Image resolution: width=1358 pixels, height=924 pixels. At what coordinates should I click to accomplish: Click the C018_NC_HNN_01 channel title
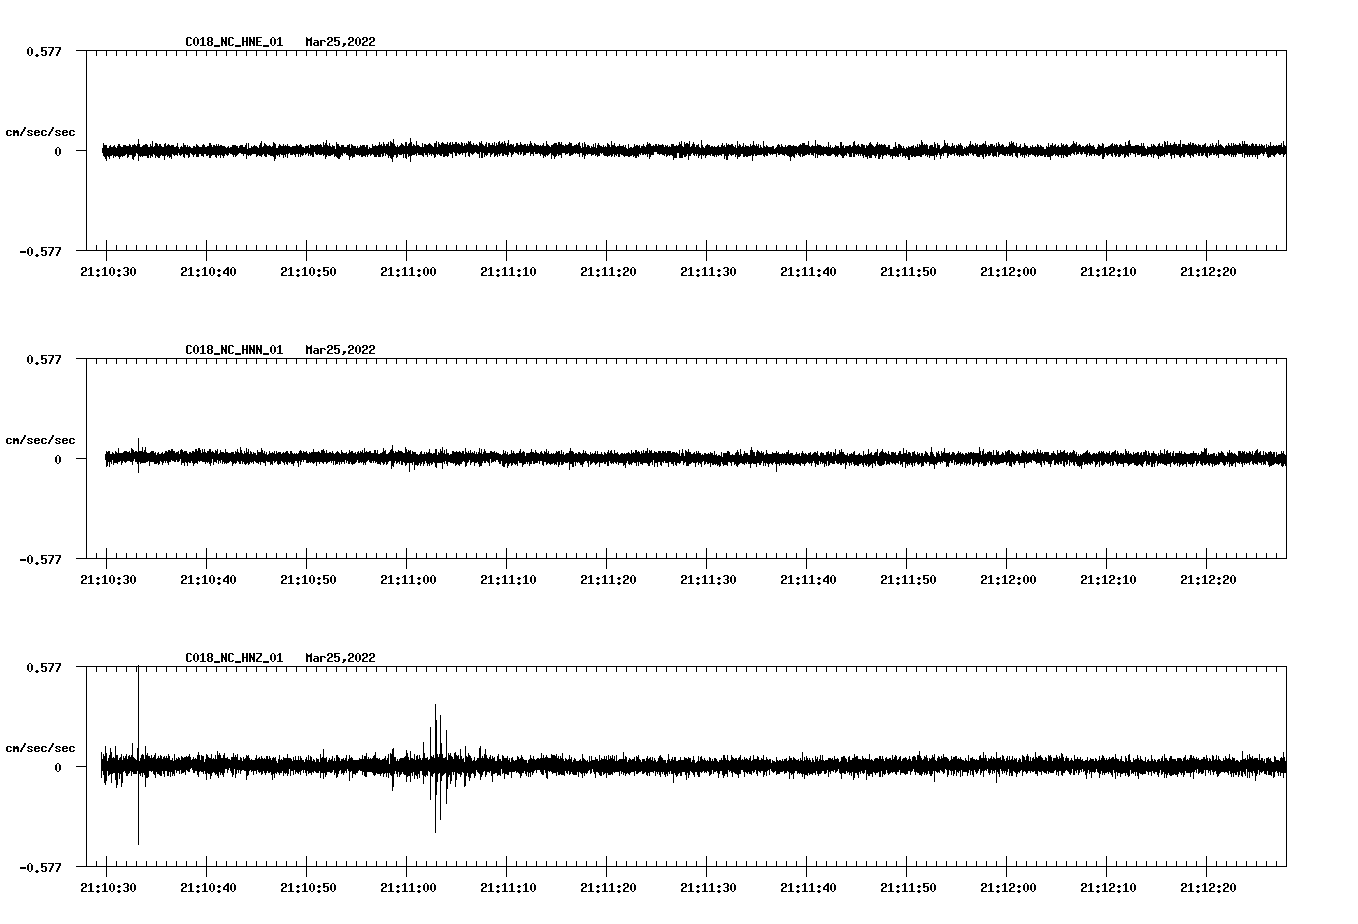(x=234, y=350)
